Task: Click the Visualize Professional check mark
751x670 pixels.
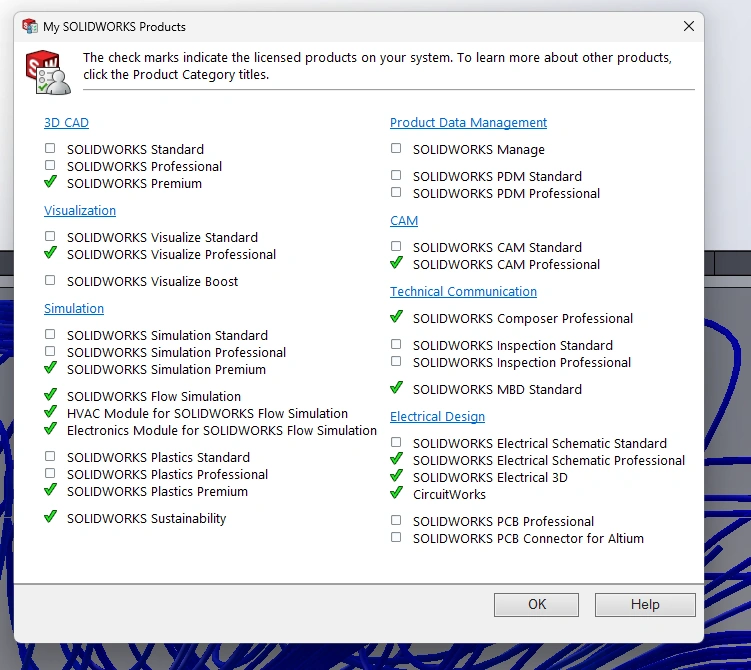Action: (x=50, y=253)
